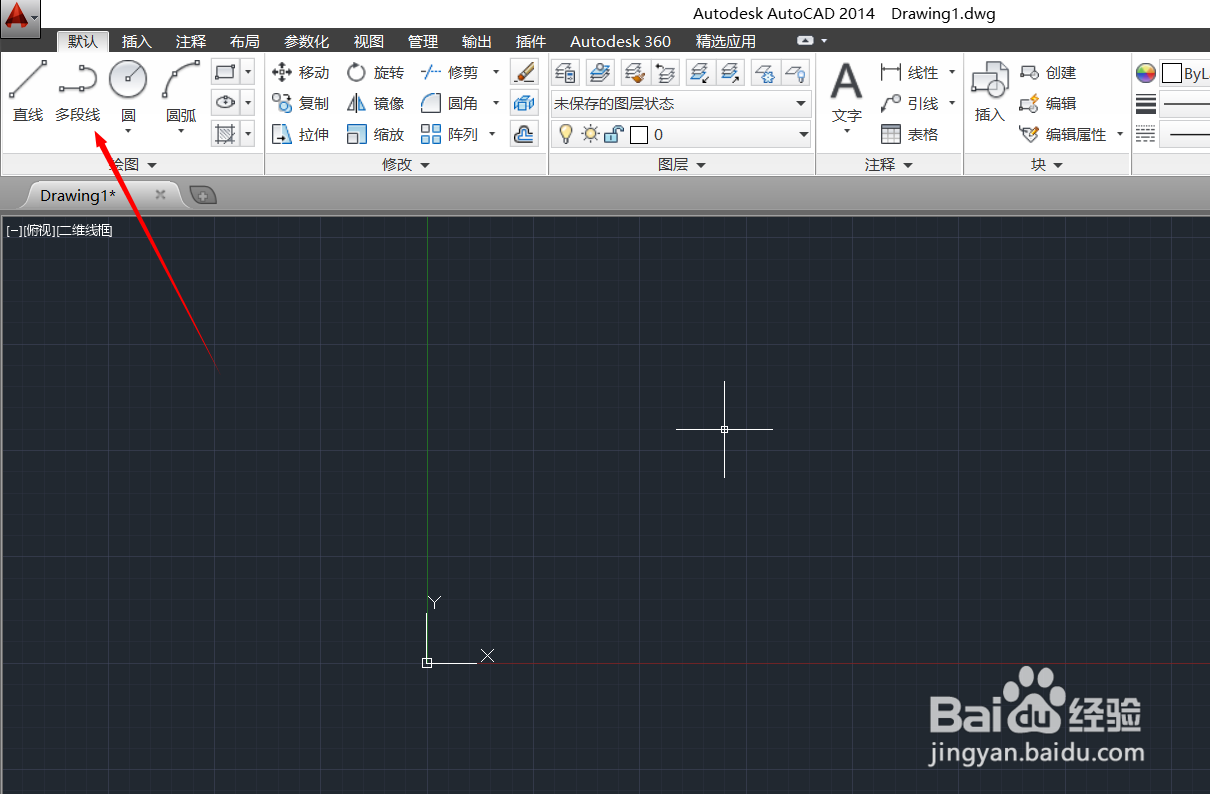
Task: Activate the 移动 (Move) command
Action: 300,72
